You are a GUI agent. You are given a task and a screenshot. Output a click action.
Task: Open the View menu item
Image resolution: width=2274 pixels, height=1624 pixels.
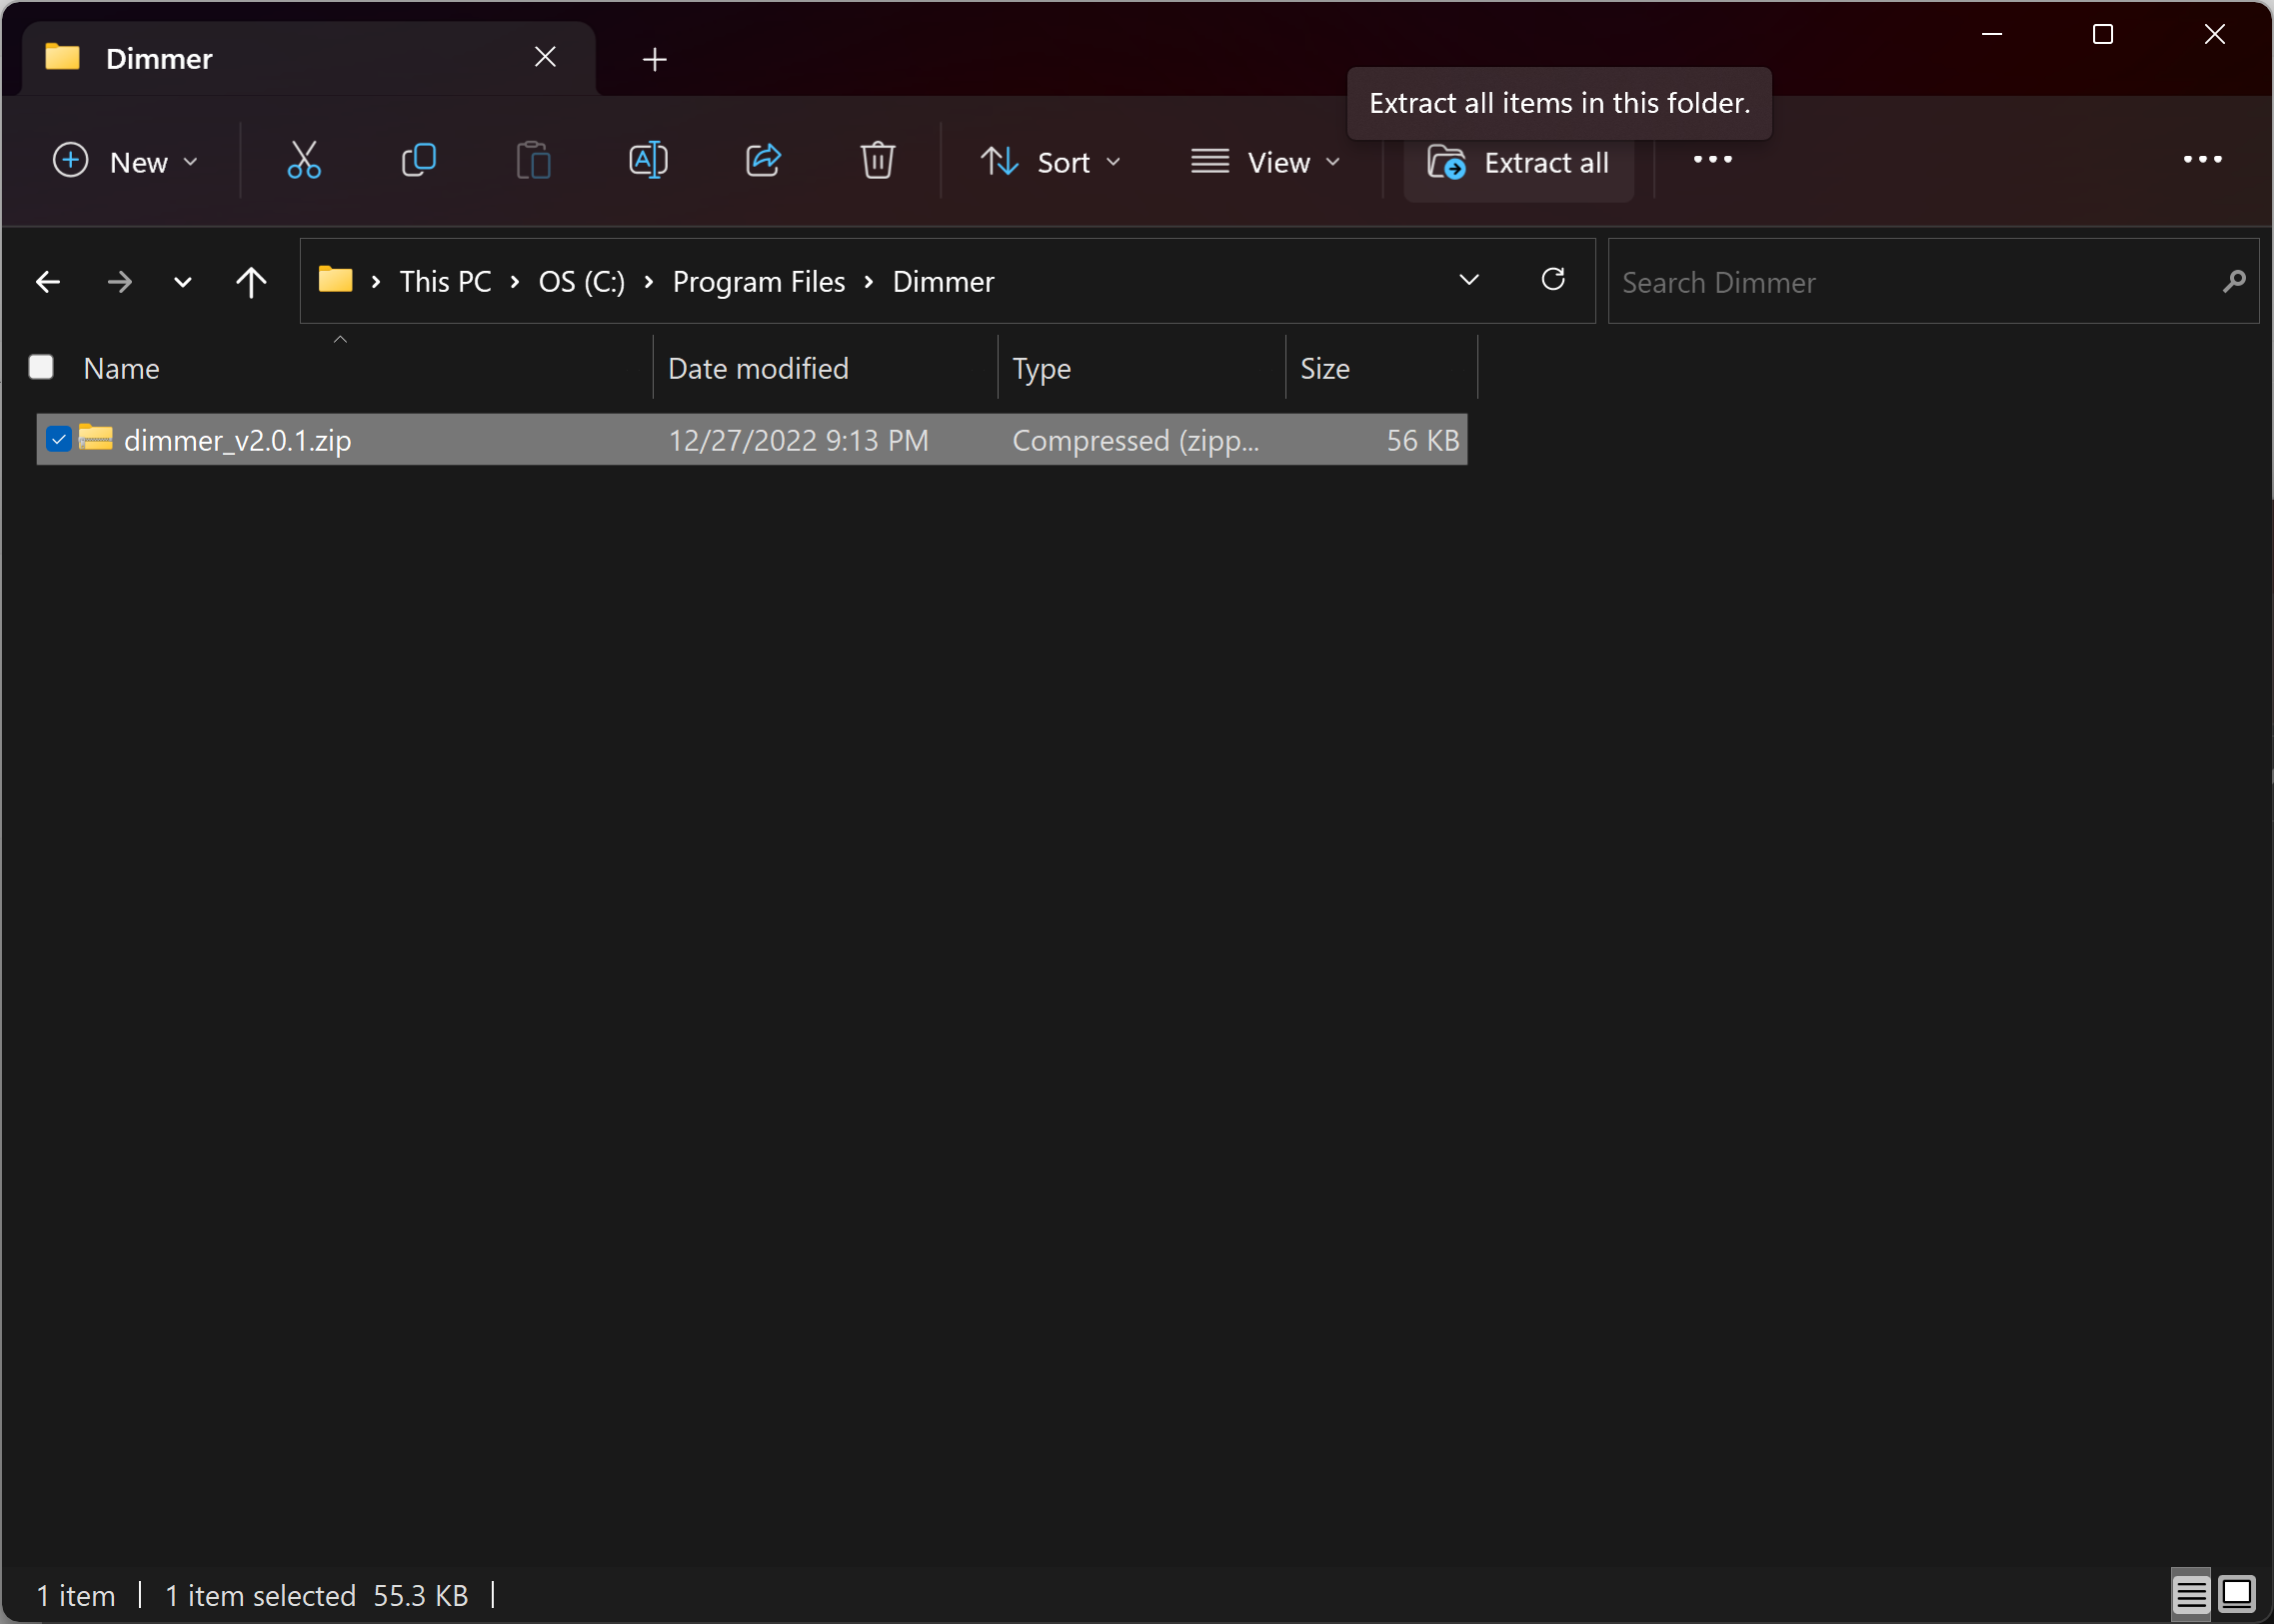tap(1265, 162)
